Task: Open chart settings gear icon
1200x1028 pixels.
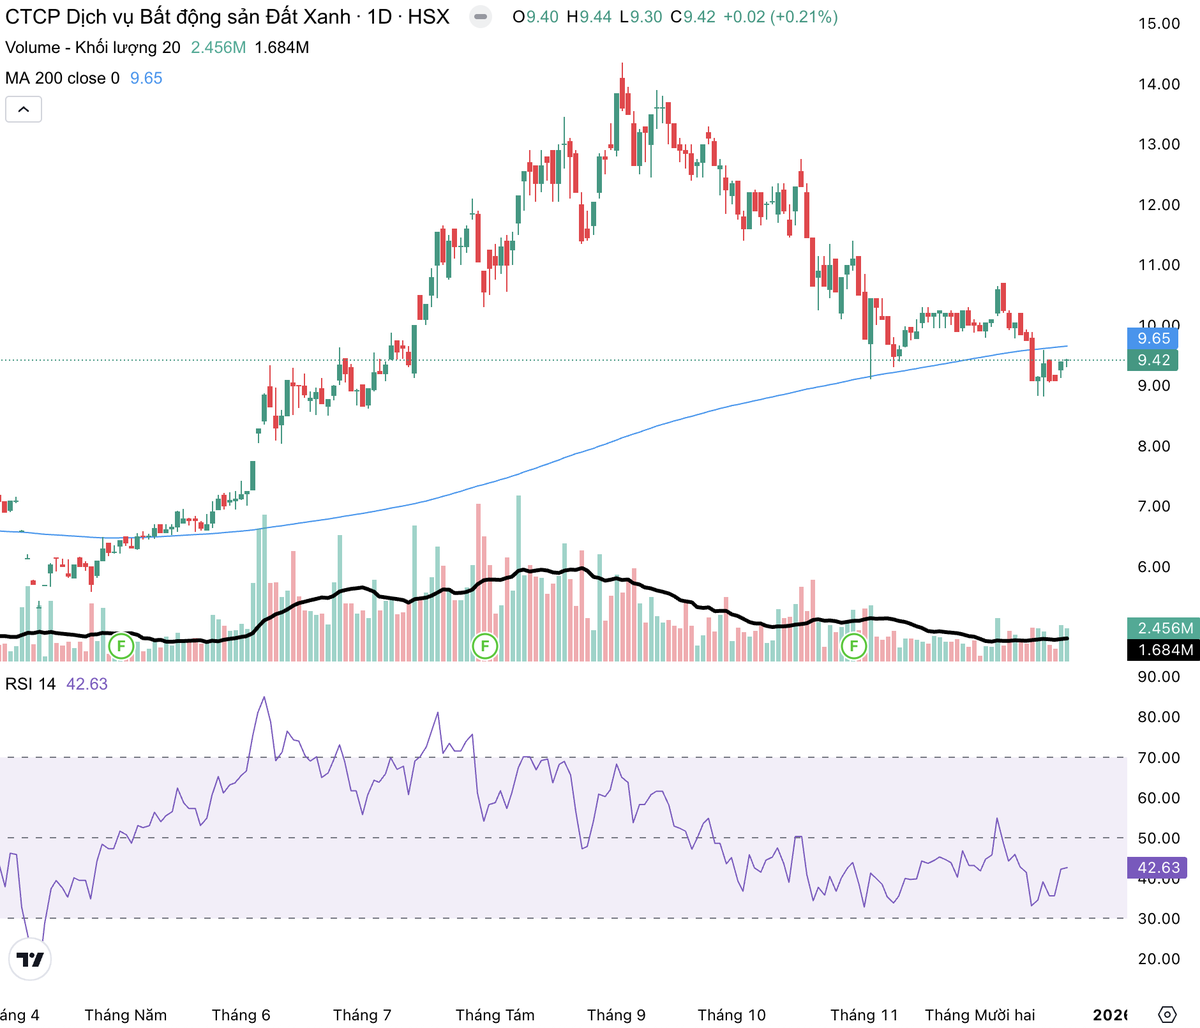Action: pyautogui.click(x=1166, y=1014)
